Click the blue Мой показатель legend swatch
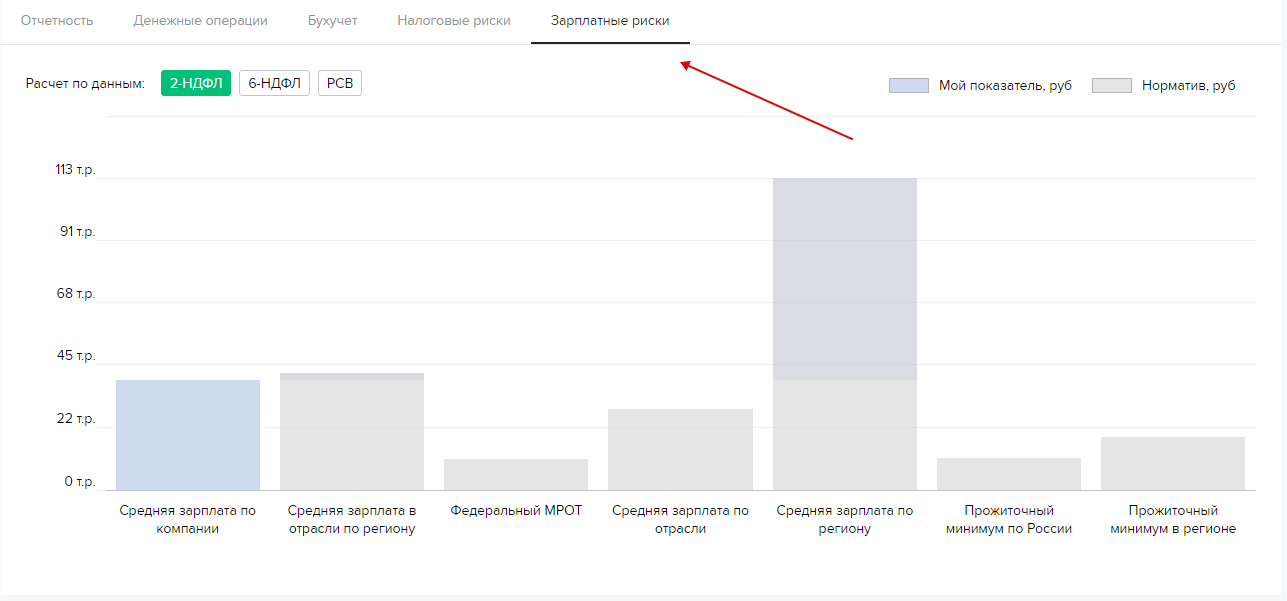1287x601 pixels. [908, 86]
